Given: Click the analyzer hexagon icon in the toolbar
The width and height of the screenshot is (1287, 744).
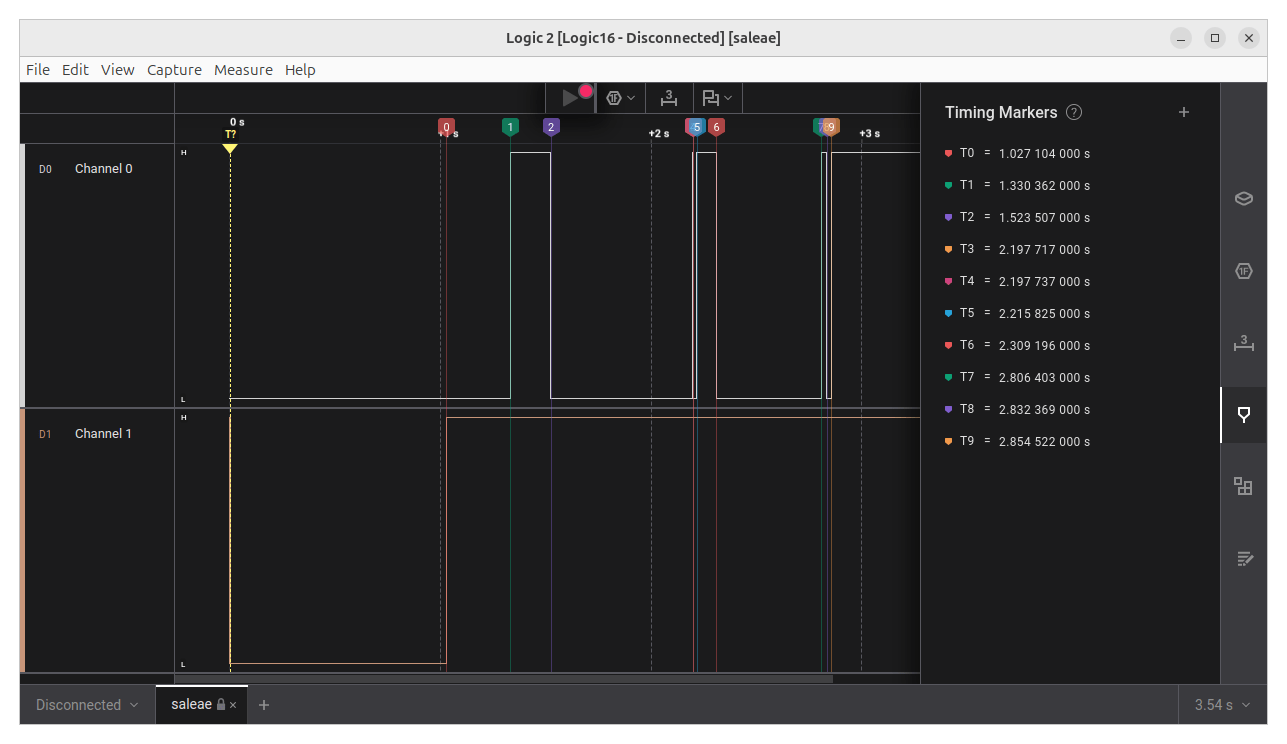Looking at the screenshot, I should 612,97.
